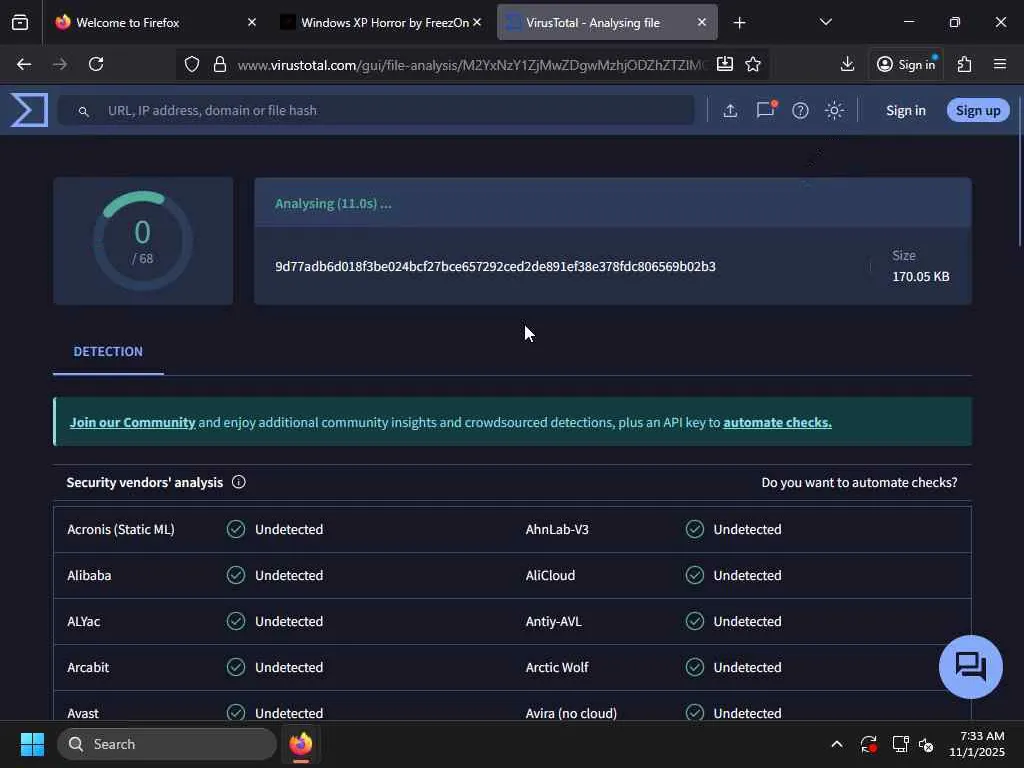Click VirusTotal Sign in link
The height and width of the screenshot is (768, 1024).
pos(905,110)
